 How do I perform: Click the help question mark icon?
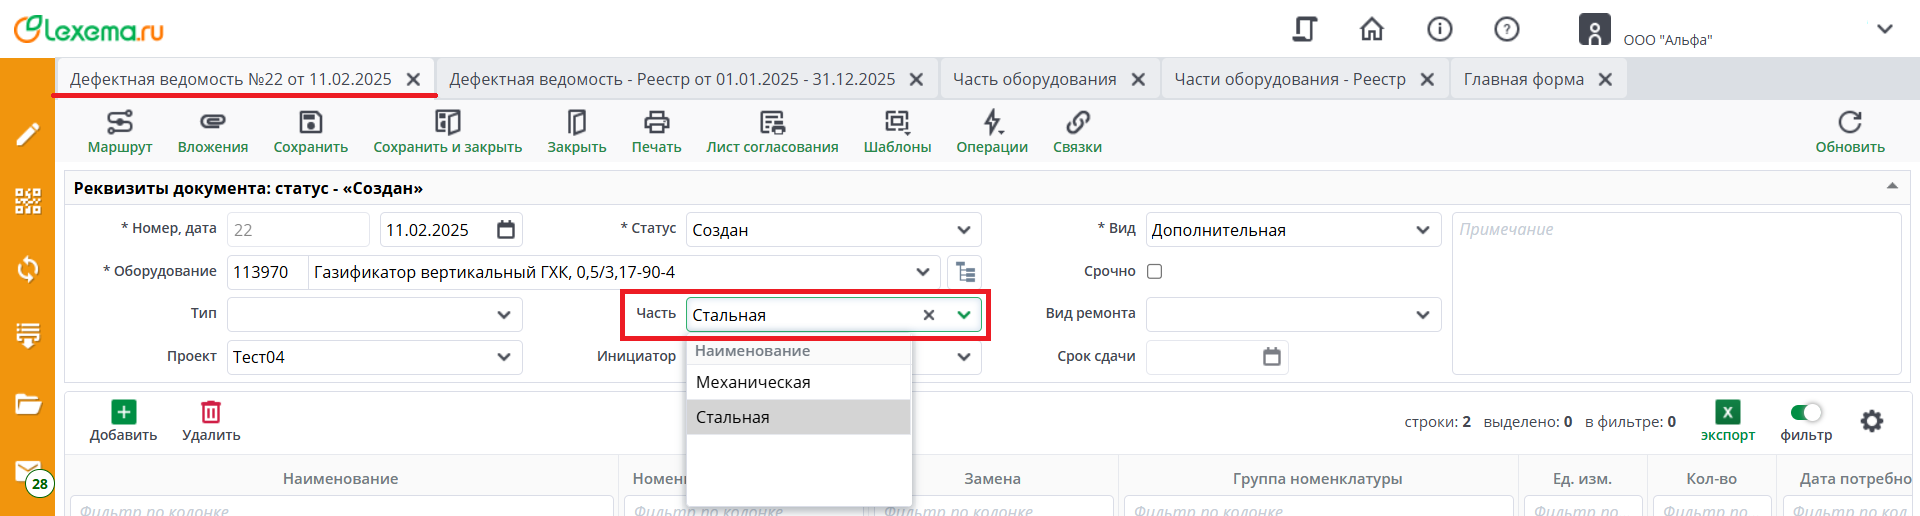1507,29
